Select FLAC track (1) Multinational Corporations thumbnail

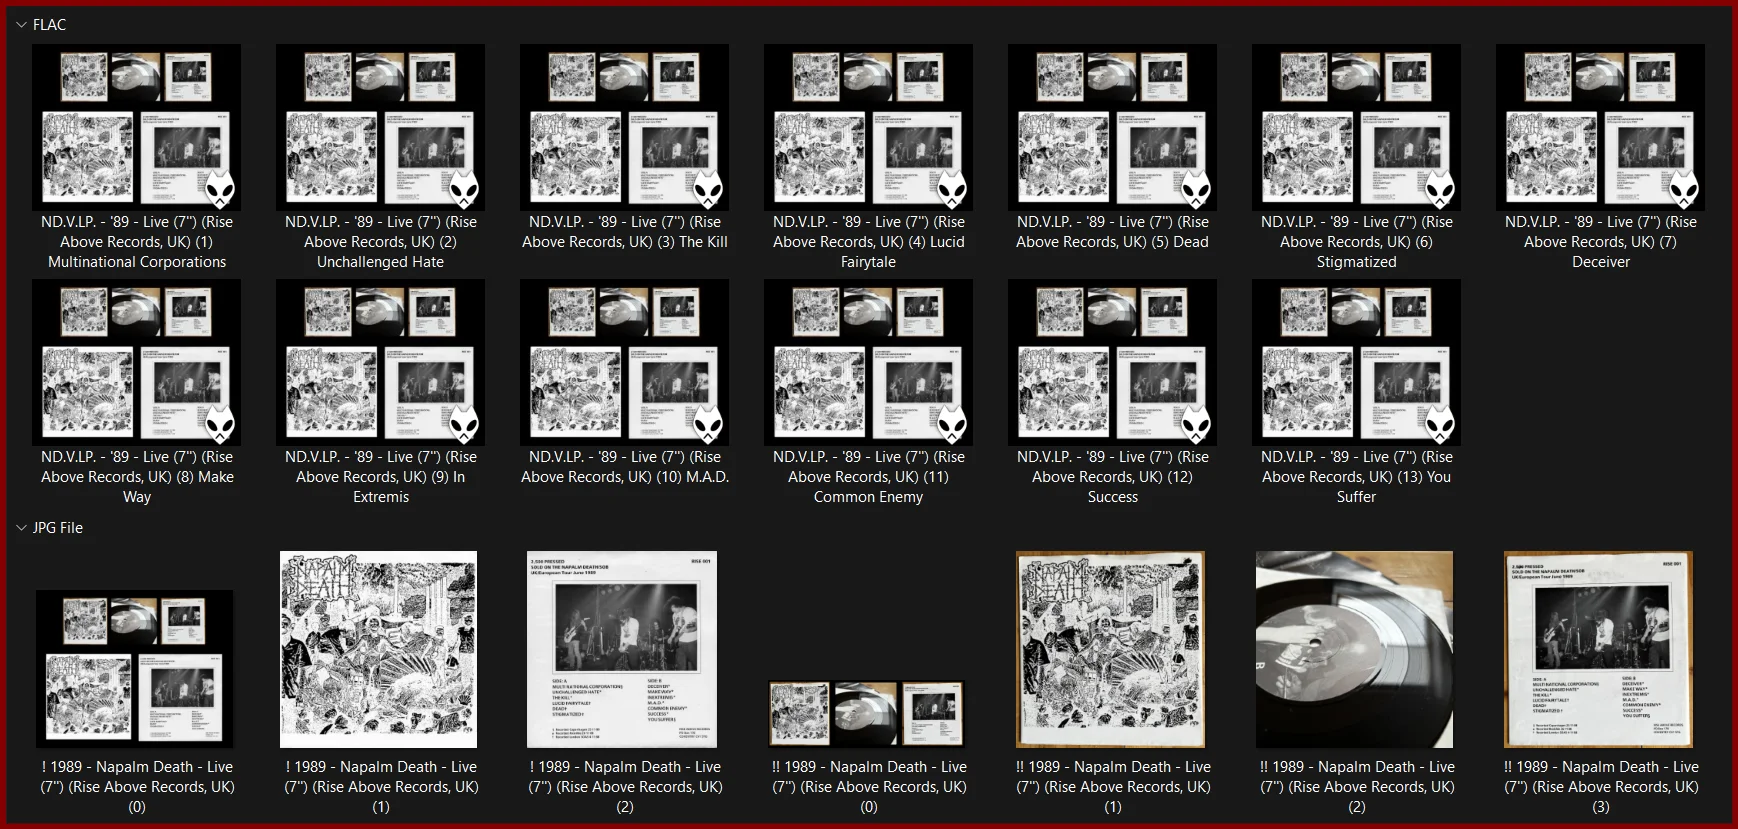(136, 127)
